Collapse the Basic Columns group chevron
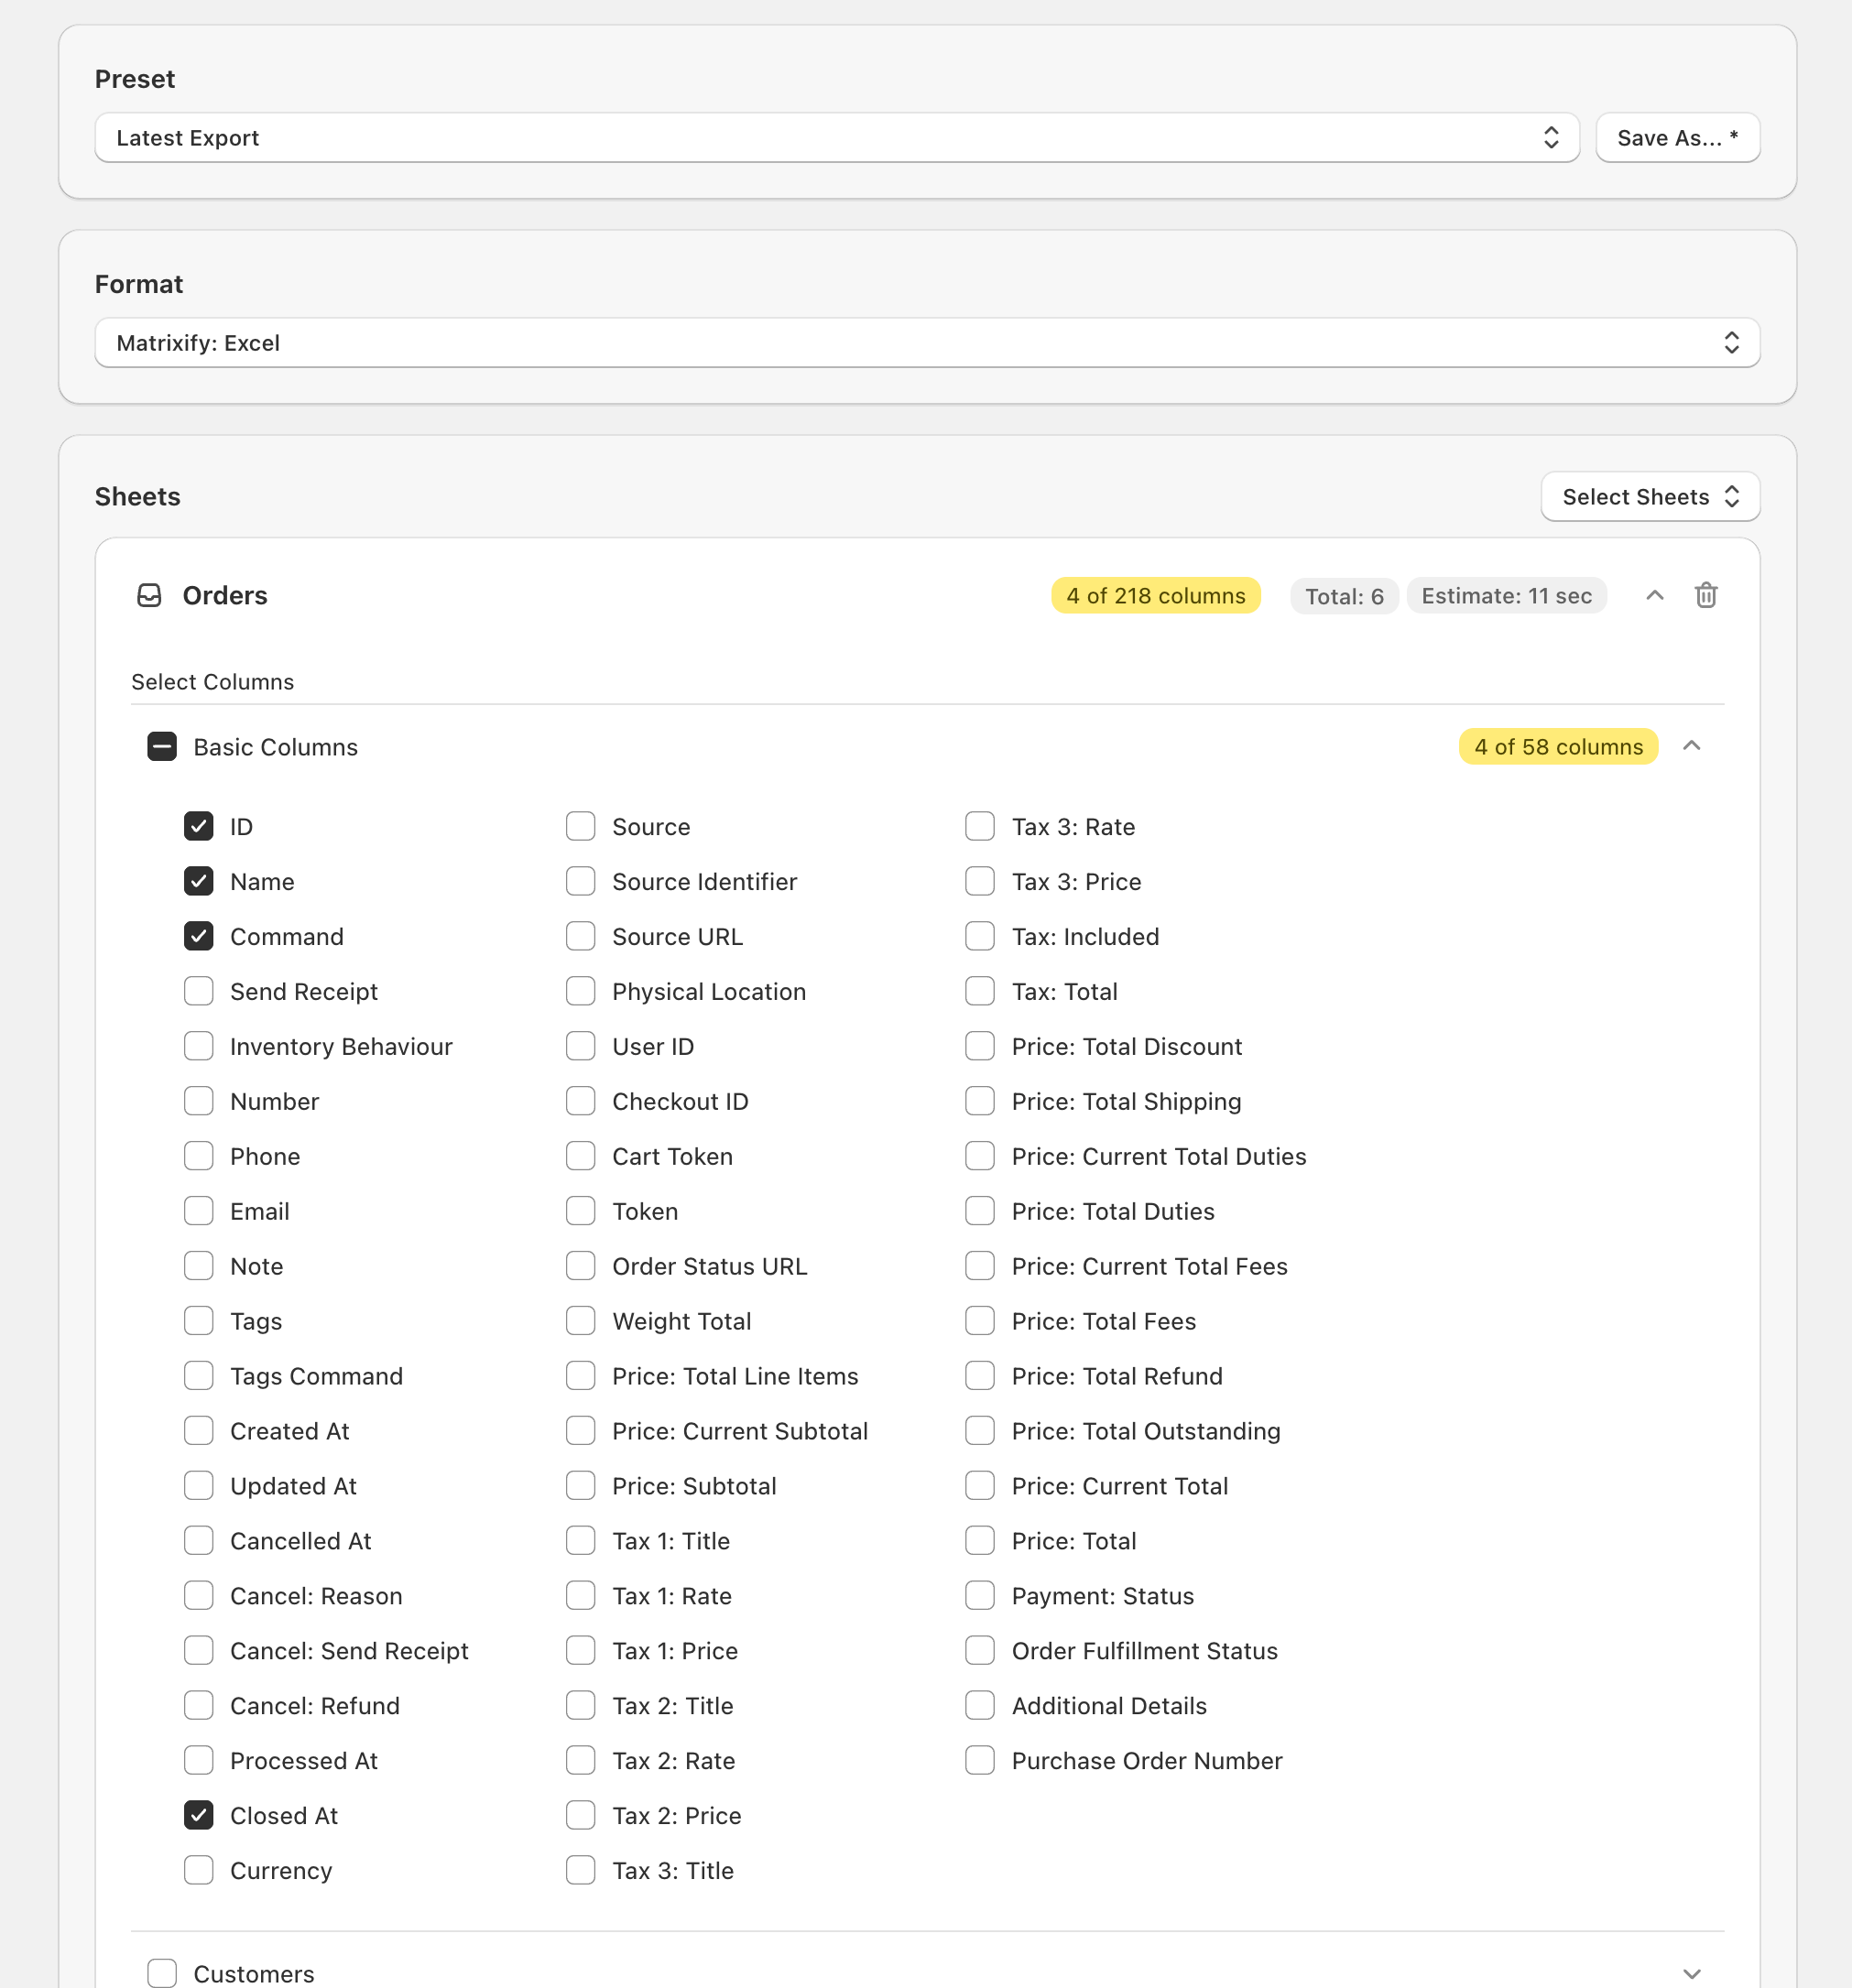1852x1988 pixels. (1692, 746)
